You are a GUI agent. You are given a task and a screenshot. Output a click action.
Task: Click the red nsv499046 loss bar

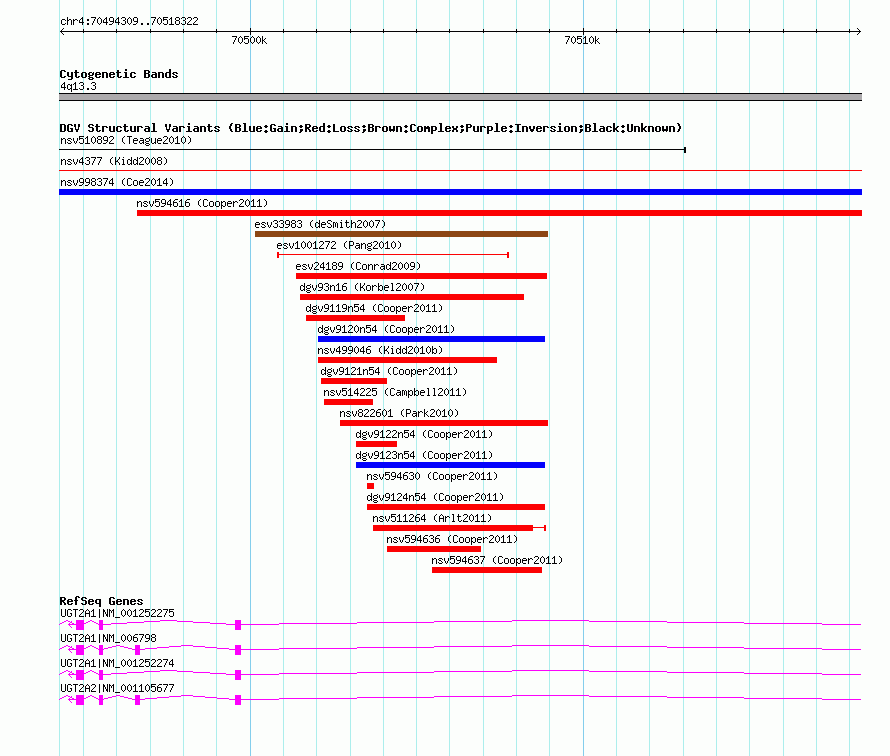point(408,360)
